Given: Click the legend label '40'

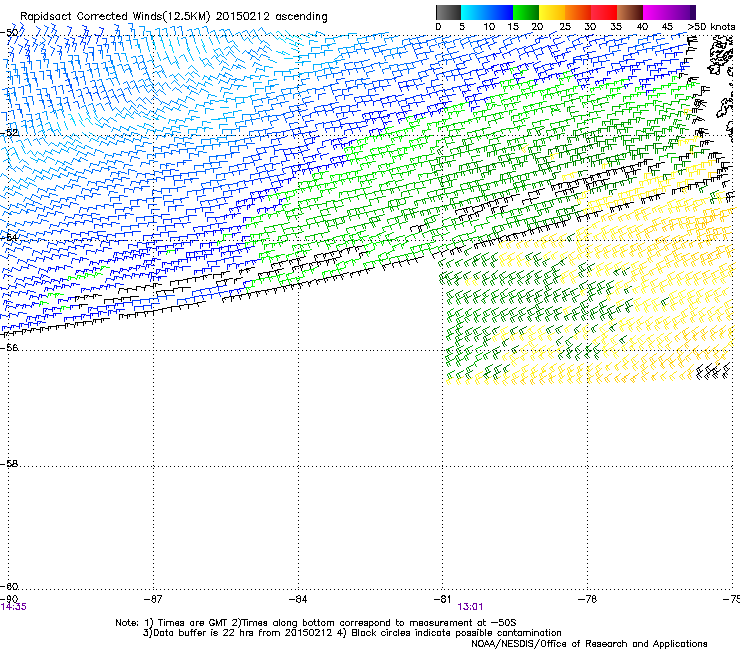Looking at the screenshot, I should 642,27.
